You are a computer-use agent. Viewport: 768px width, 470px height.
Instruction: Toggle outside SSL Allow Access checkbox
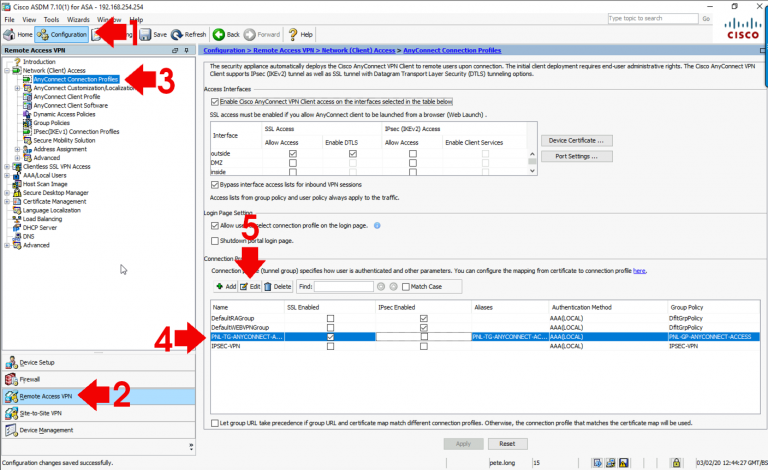pos(293,154)
